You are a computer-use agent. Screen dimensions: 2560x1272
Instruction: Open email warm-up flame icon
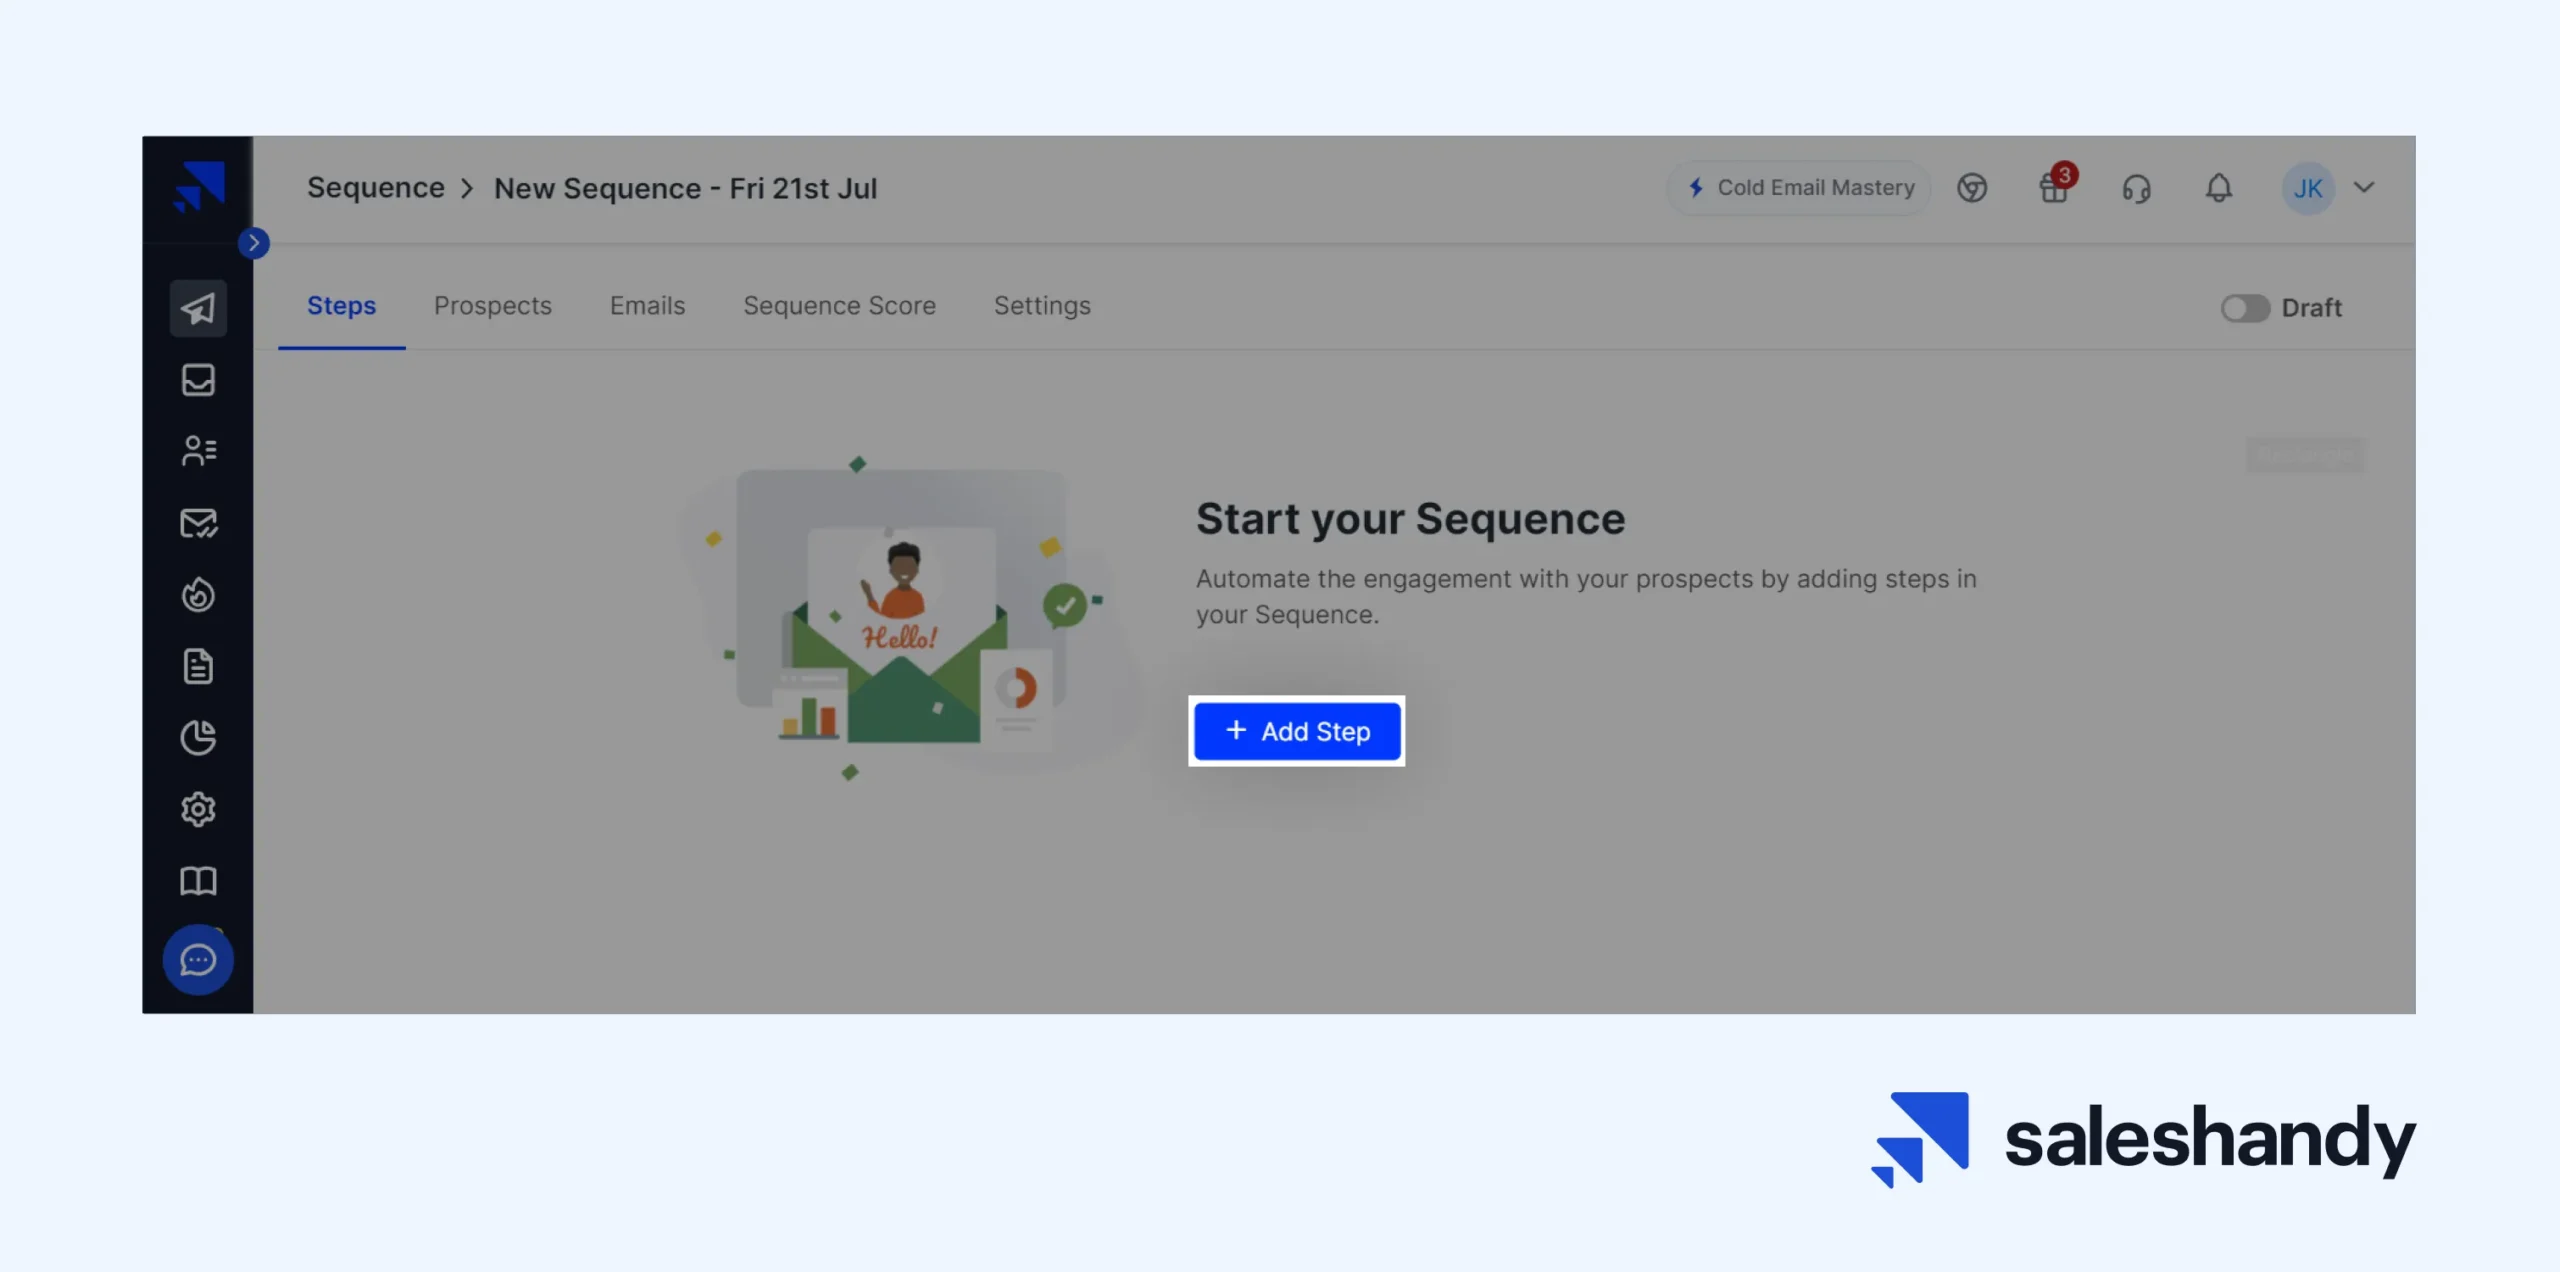click(x=198, y=595)
